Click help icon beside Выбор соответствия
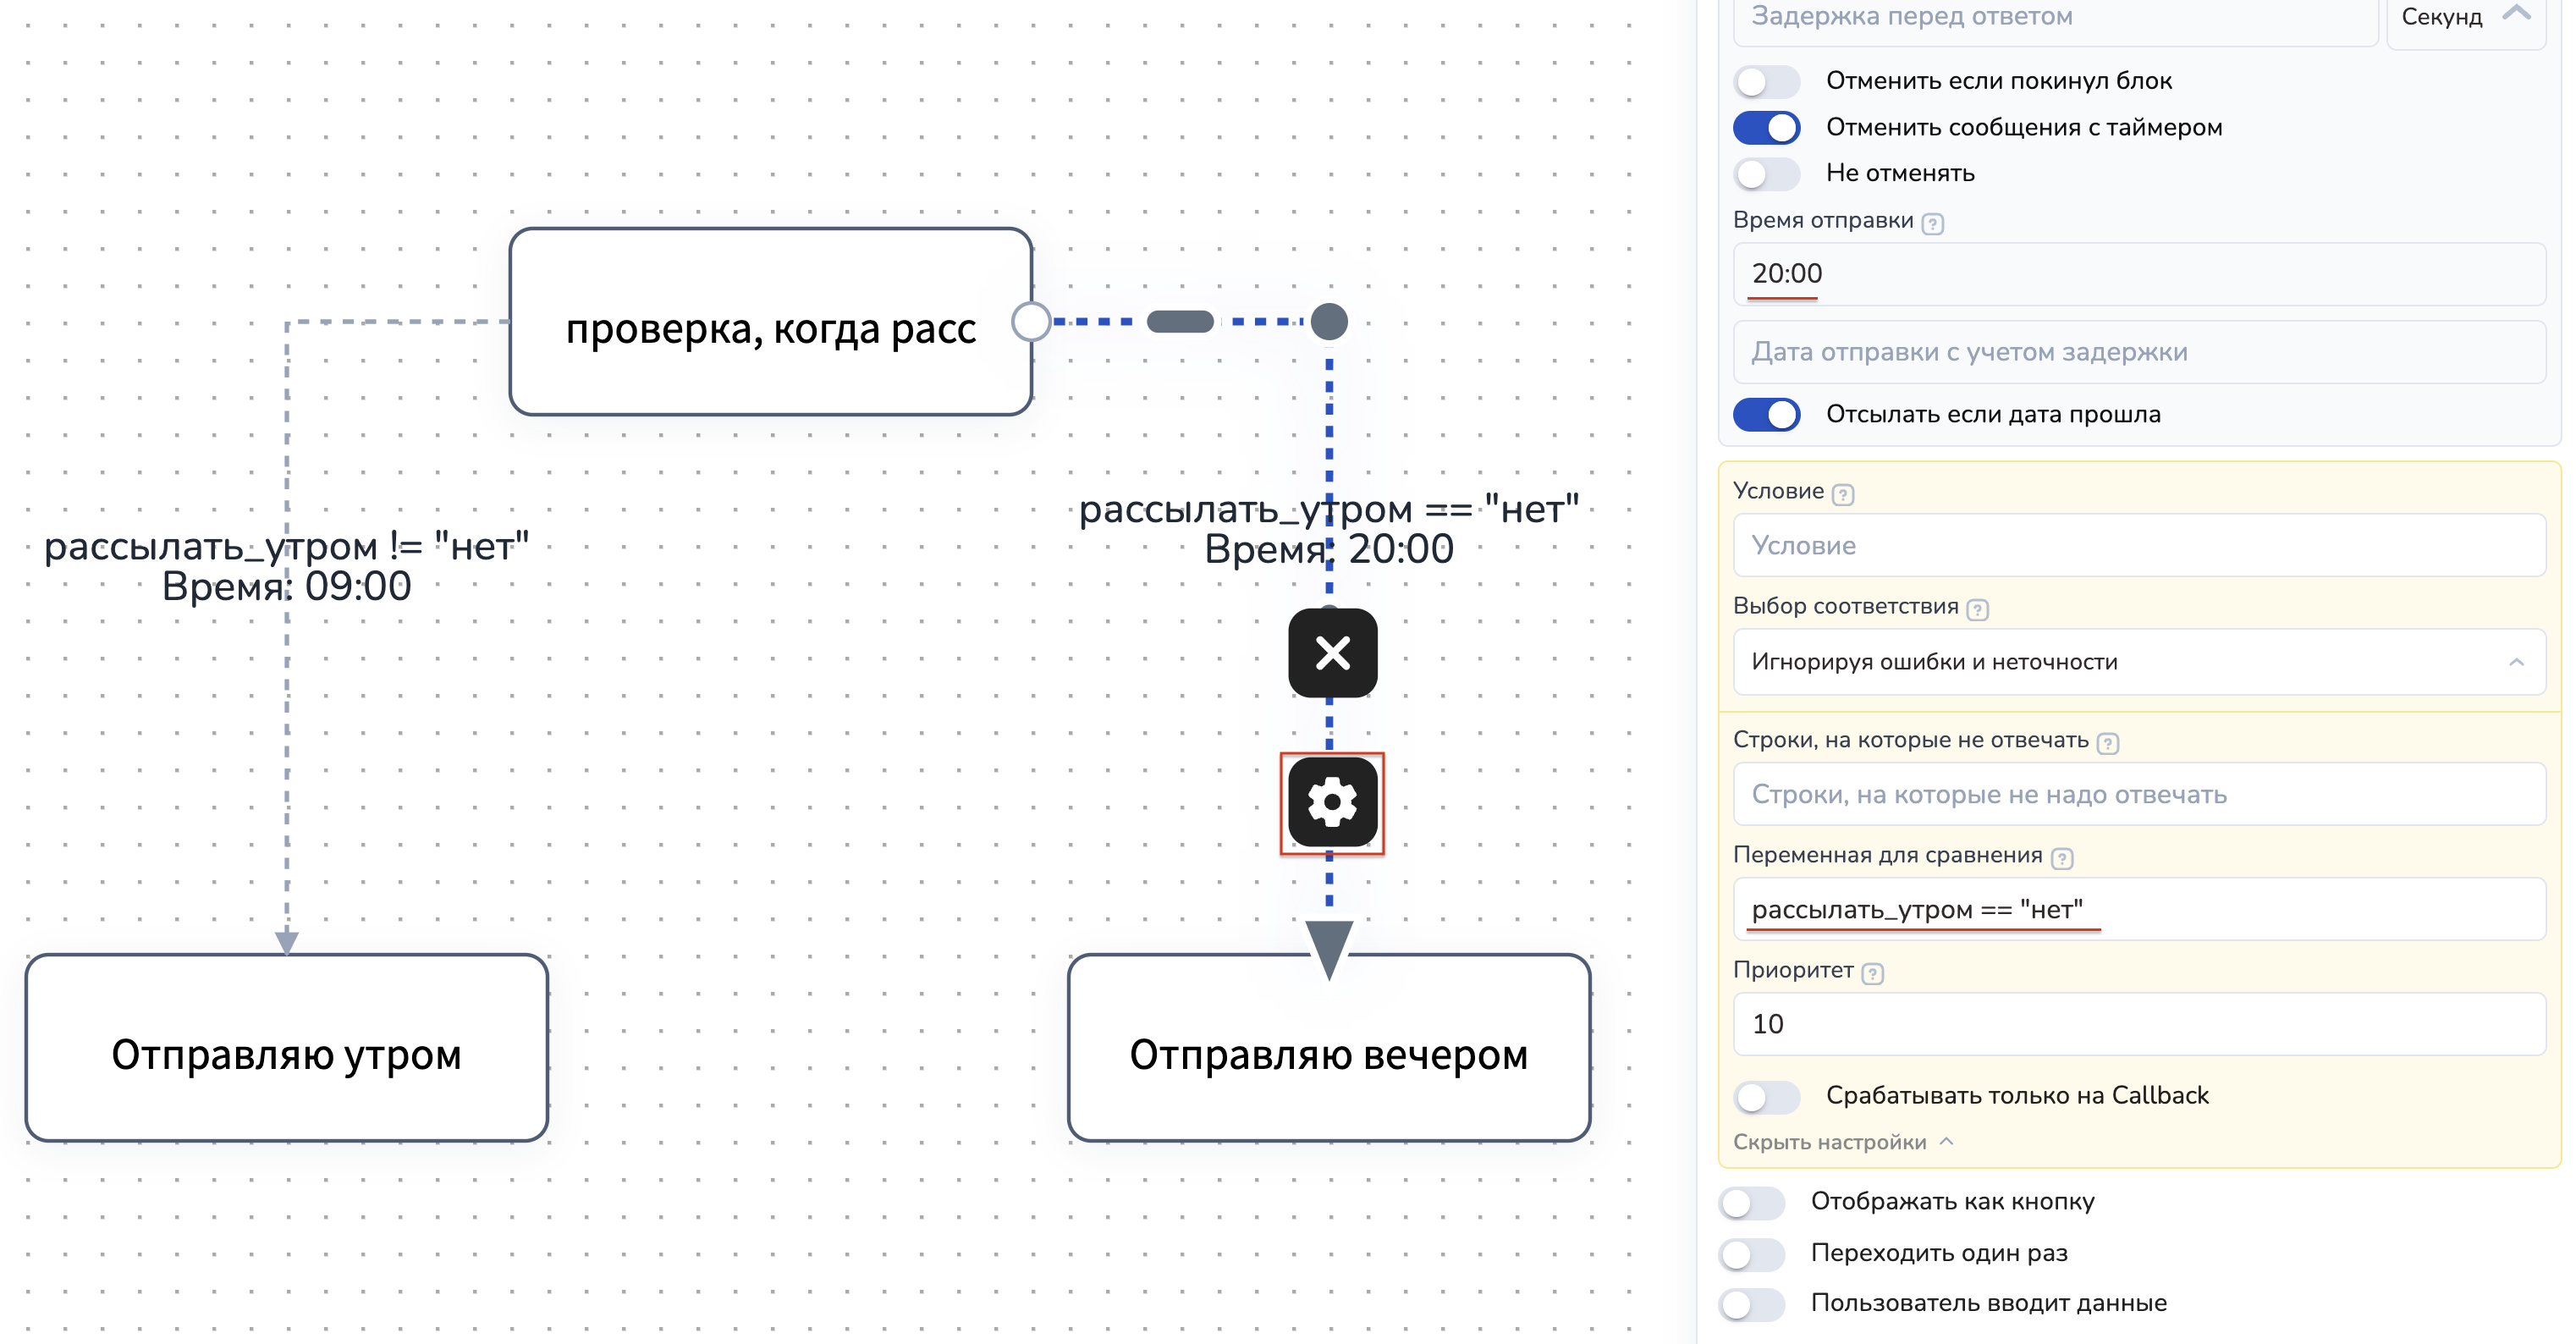 click(x=1977, y=609)
